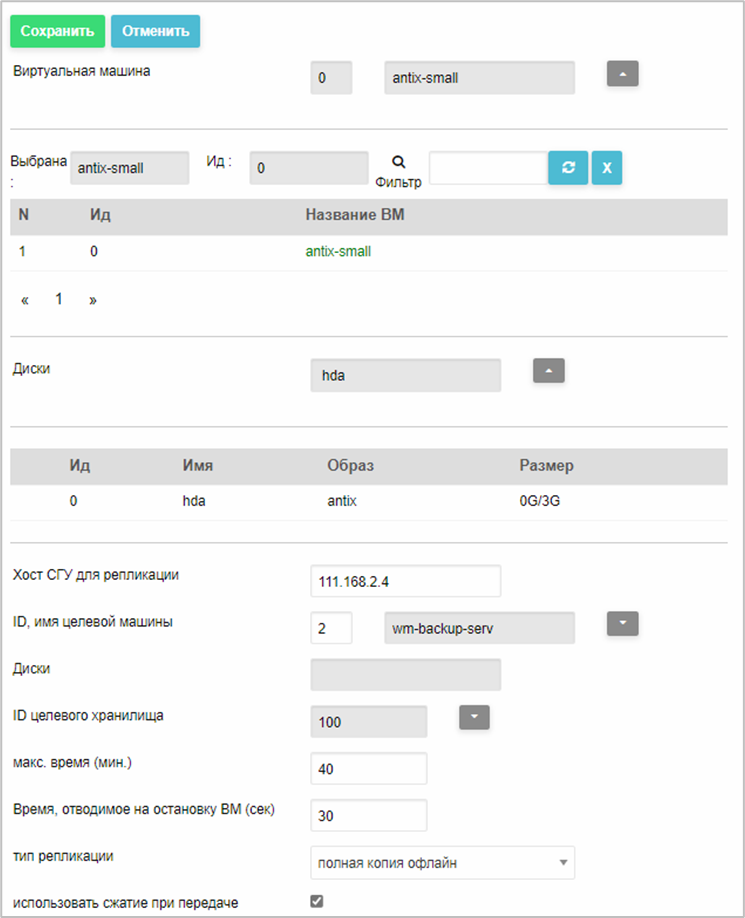
Task: Click the макс. время (мин.) field
Action: (369, 768)
